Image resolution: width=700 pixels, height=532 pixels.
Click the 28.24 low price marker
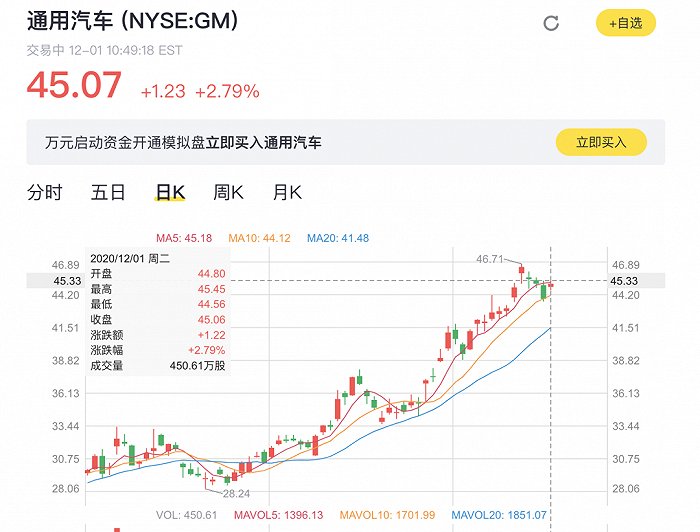click(236, 494)
